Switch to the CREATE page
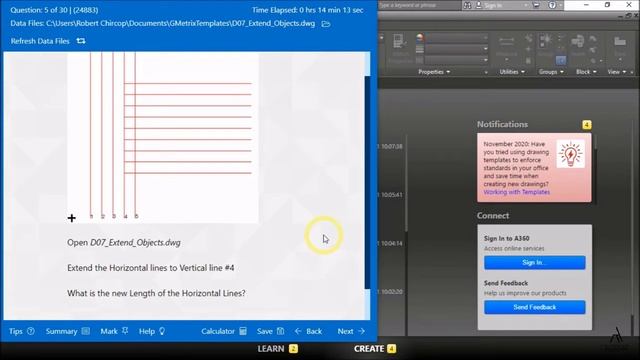 (375, 349)
